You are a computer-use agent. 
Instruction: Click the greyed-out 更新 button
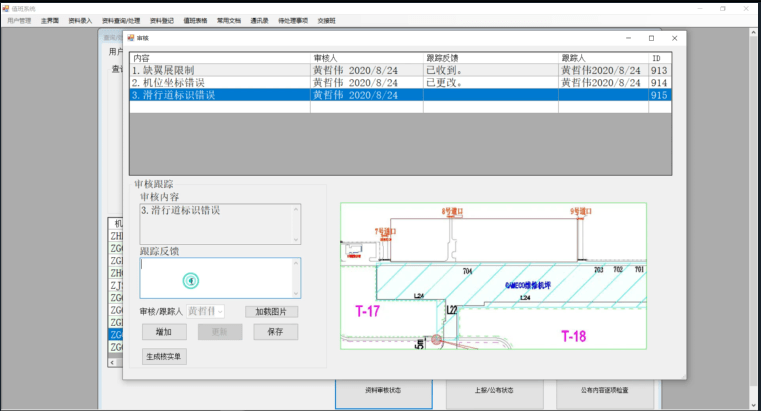click(x=220, y=332)
